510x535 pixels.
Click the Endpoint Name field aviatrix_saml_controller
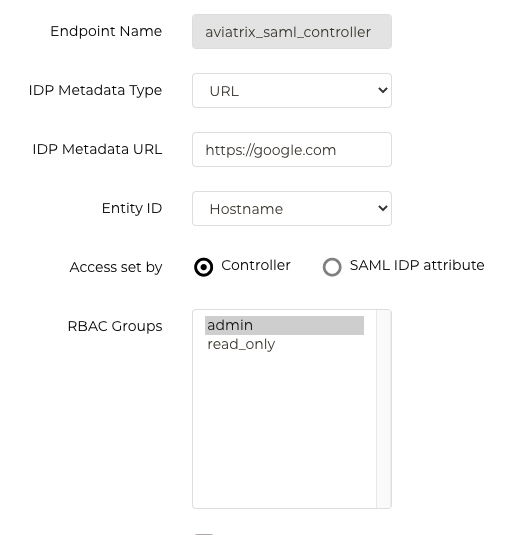[292, 31]
